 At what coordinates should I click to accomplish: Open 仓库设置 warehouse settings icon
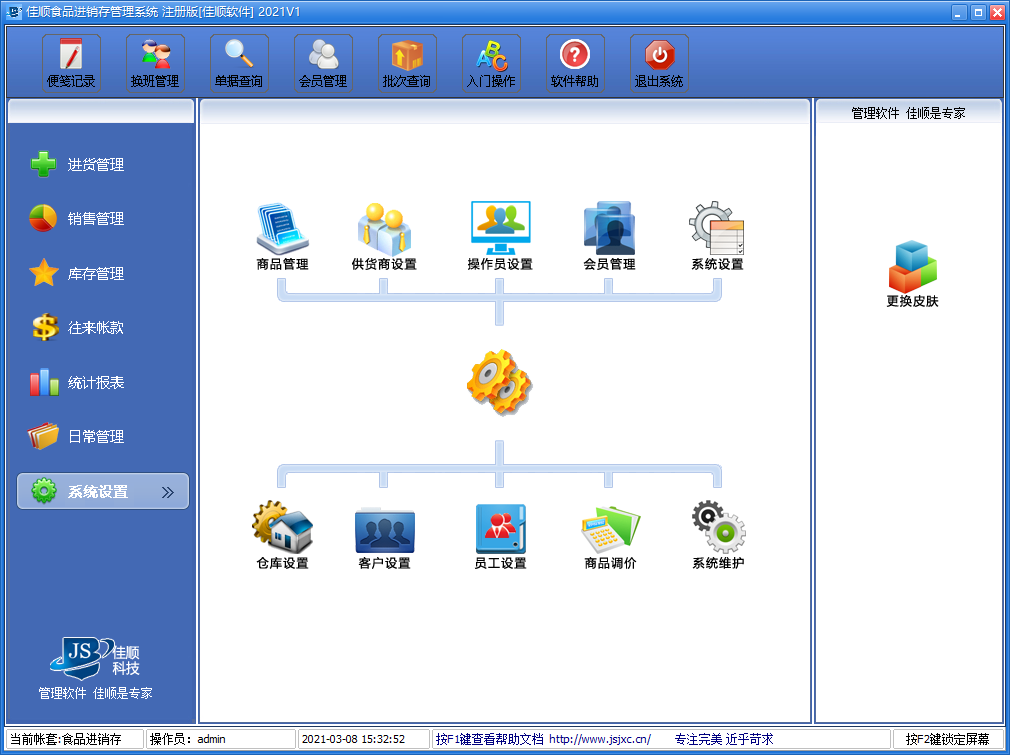tap(282, 528)
